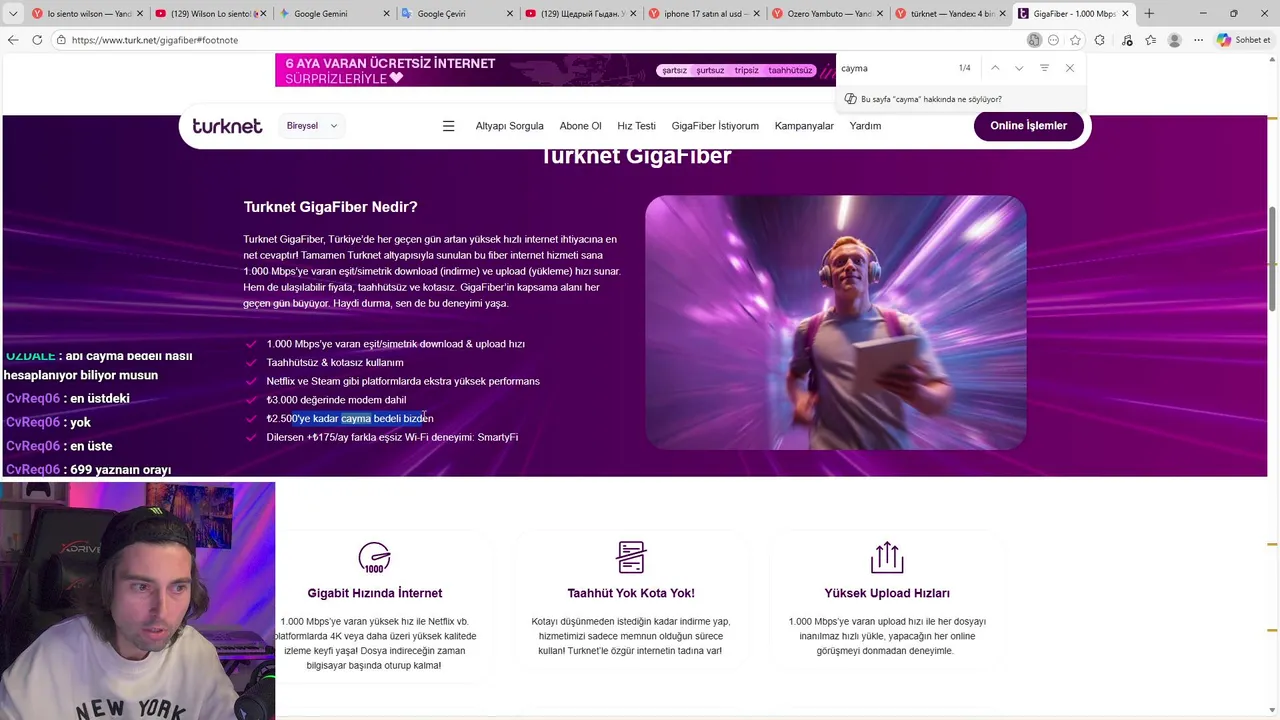The image size is (1280, 720).
Task: Click the runner with headphones image
Action: pos(835,322)
